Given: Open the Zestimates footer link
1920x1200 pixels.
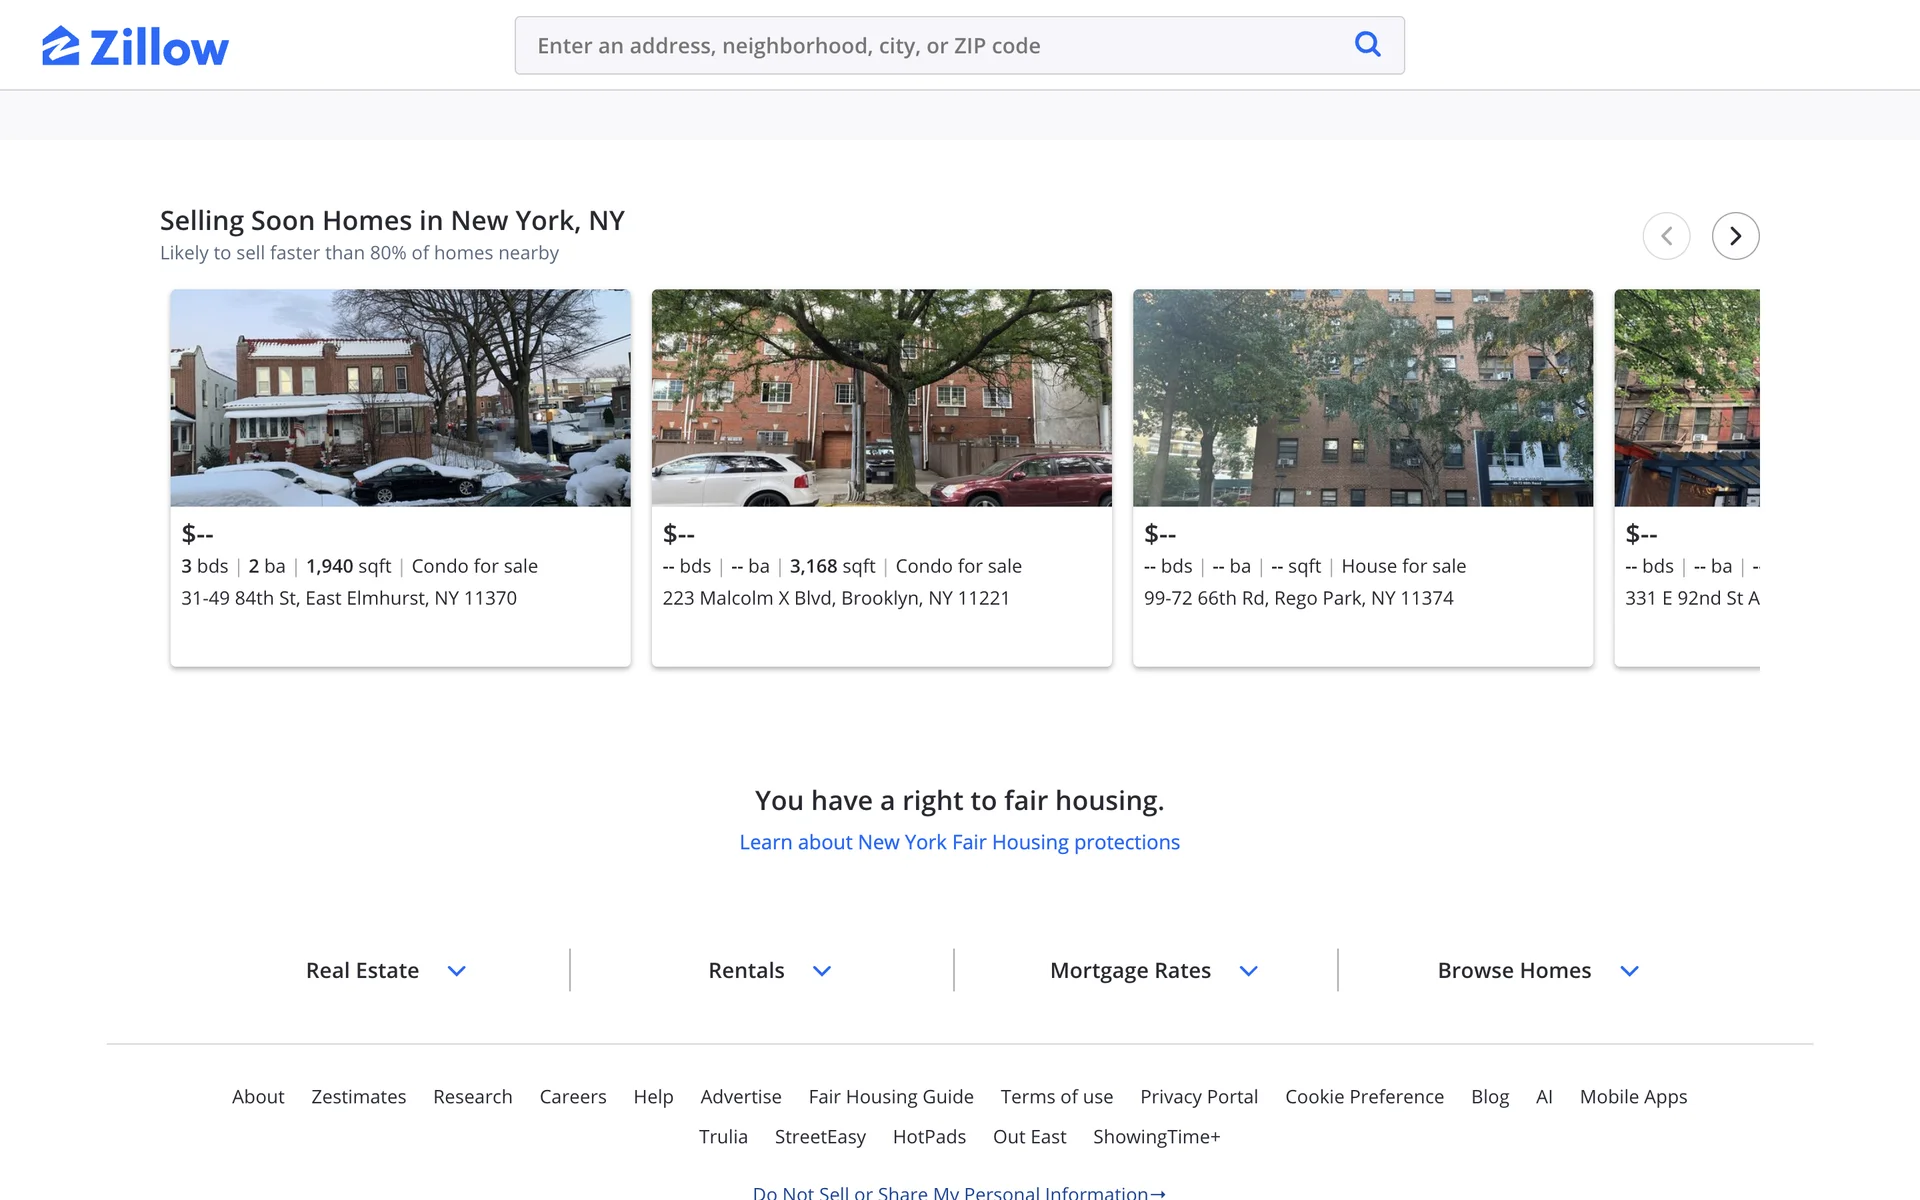Looking at the screenshot, I should pos(358,1096).
